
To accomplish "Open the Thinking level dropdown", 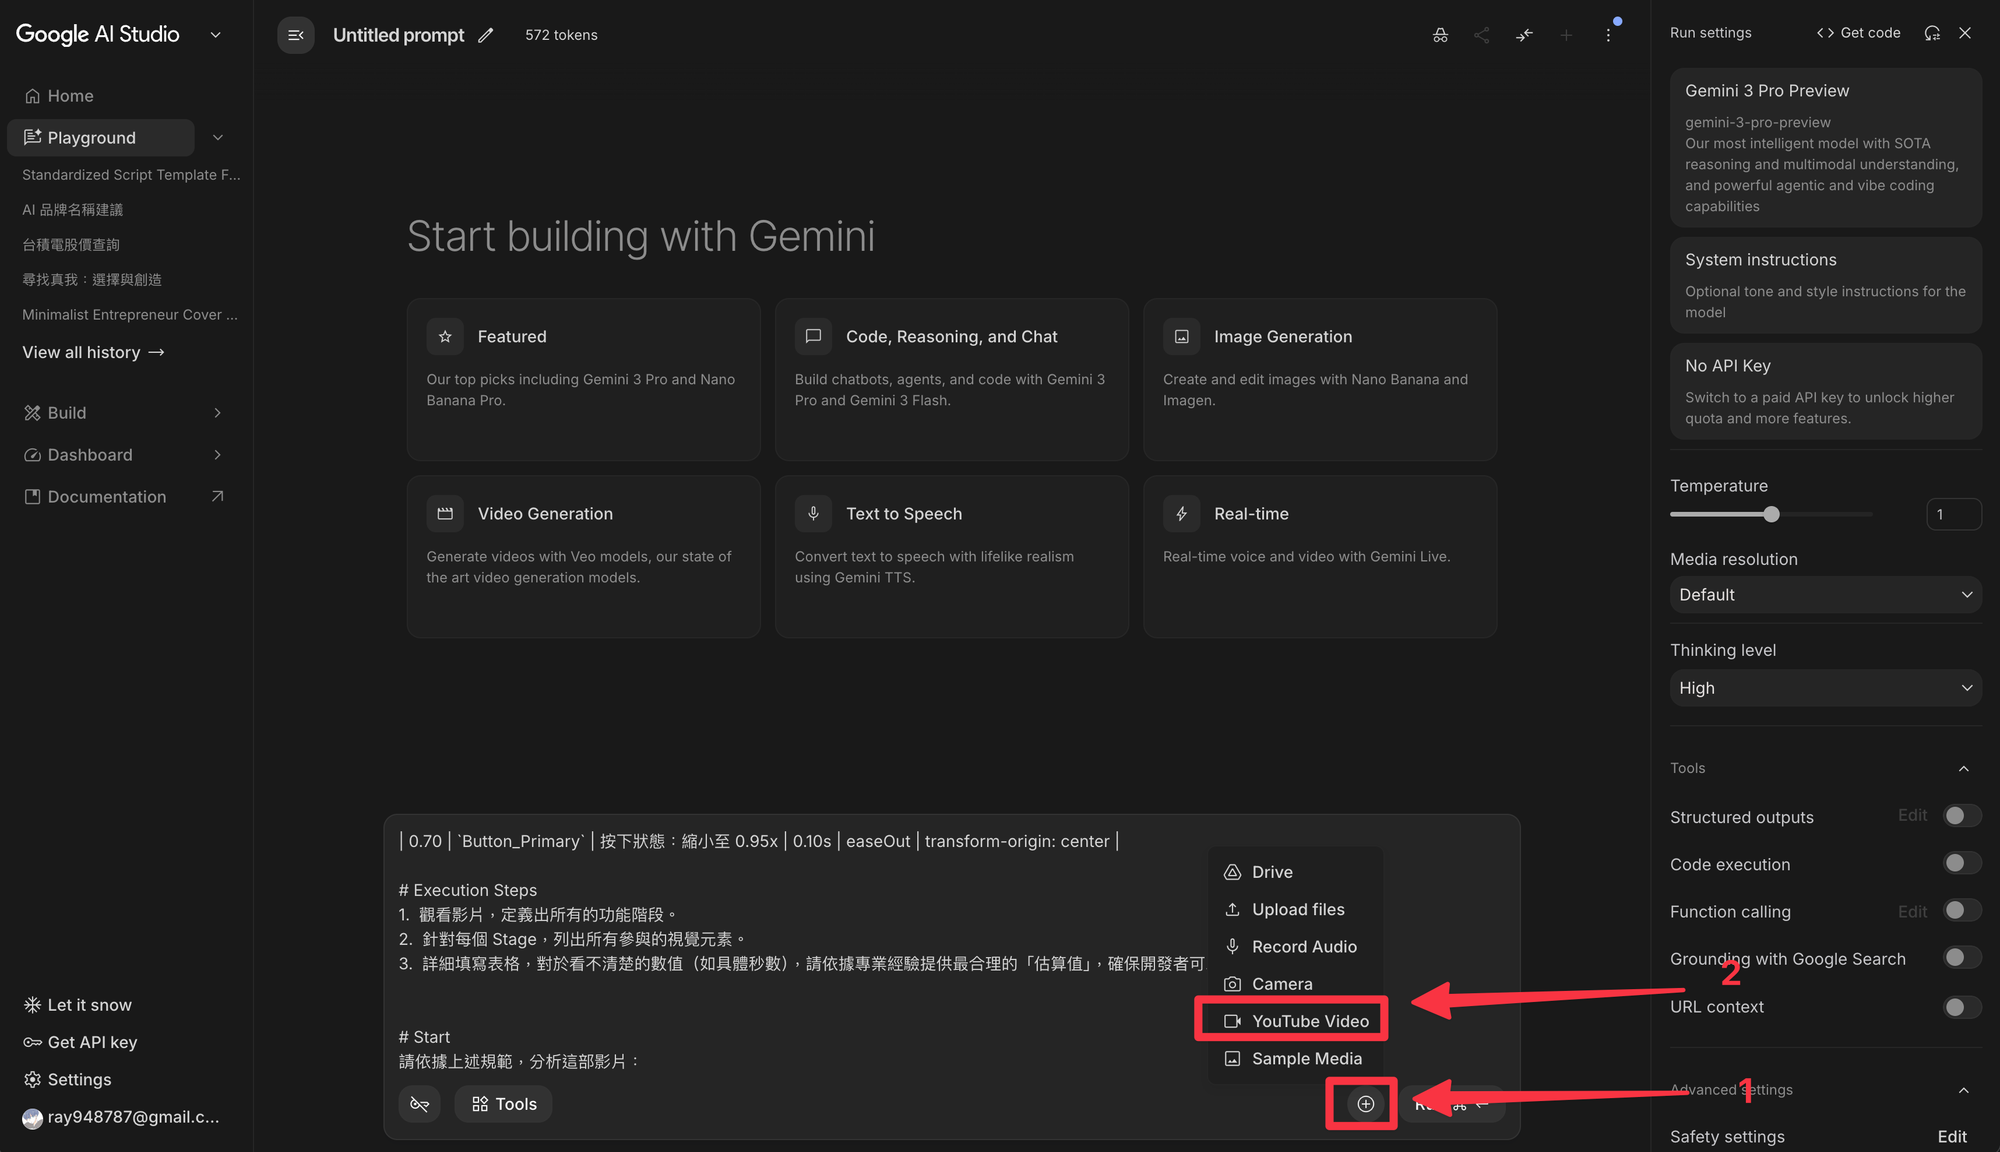I will point(1825,688).
